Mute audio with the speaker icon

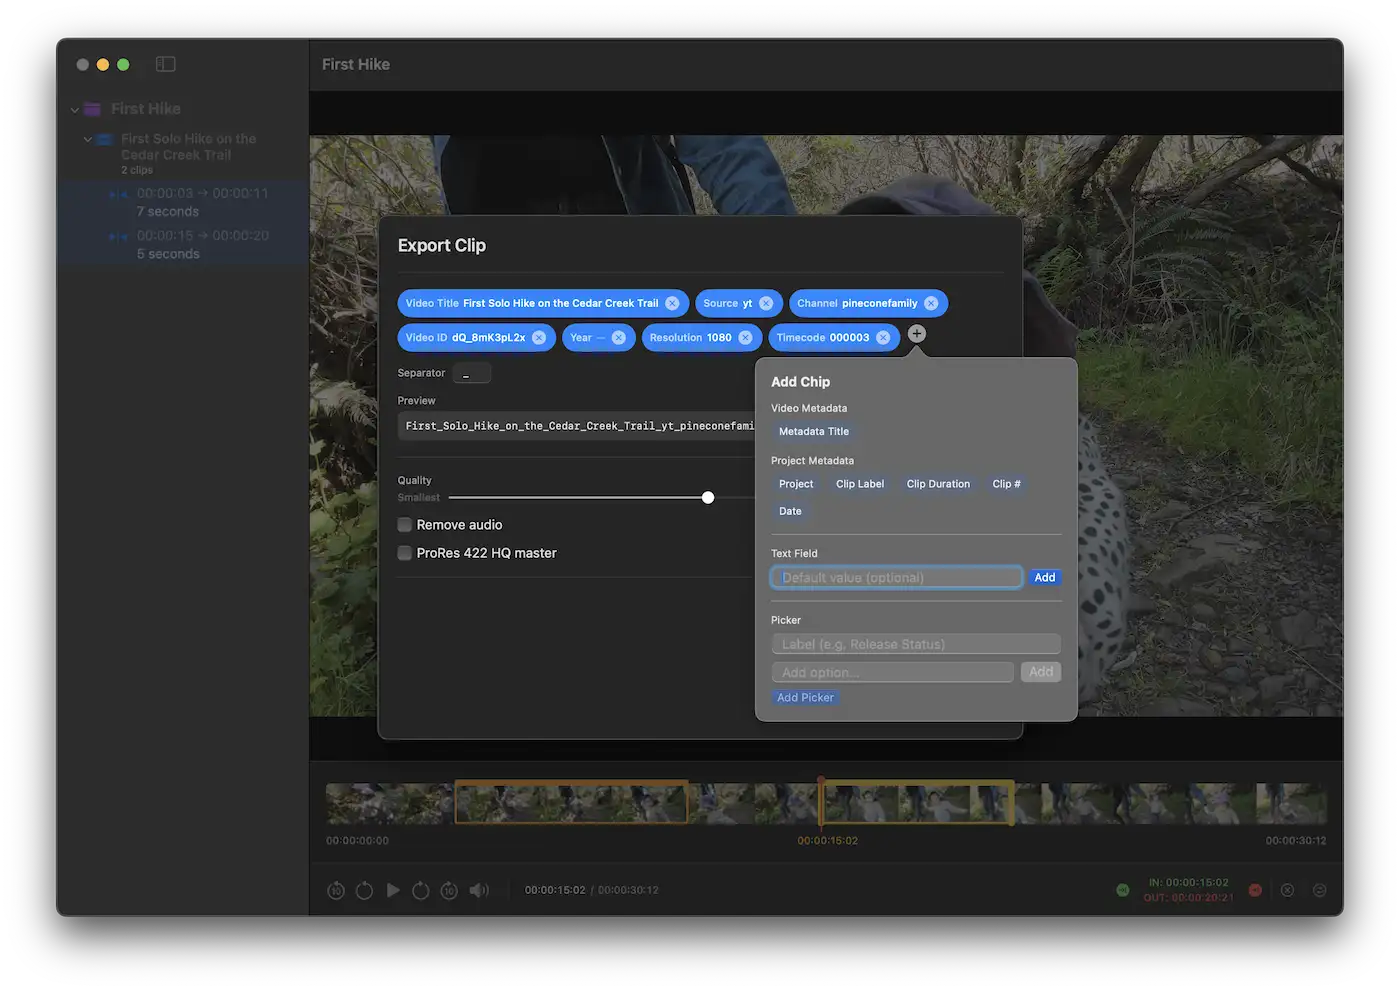(479, 890)
